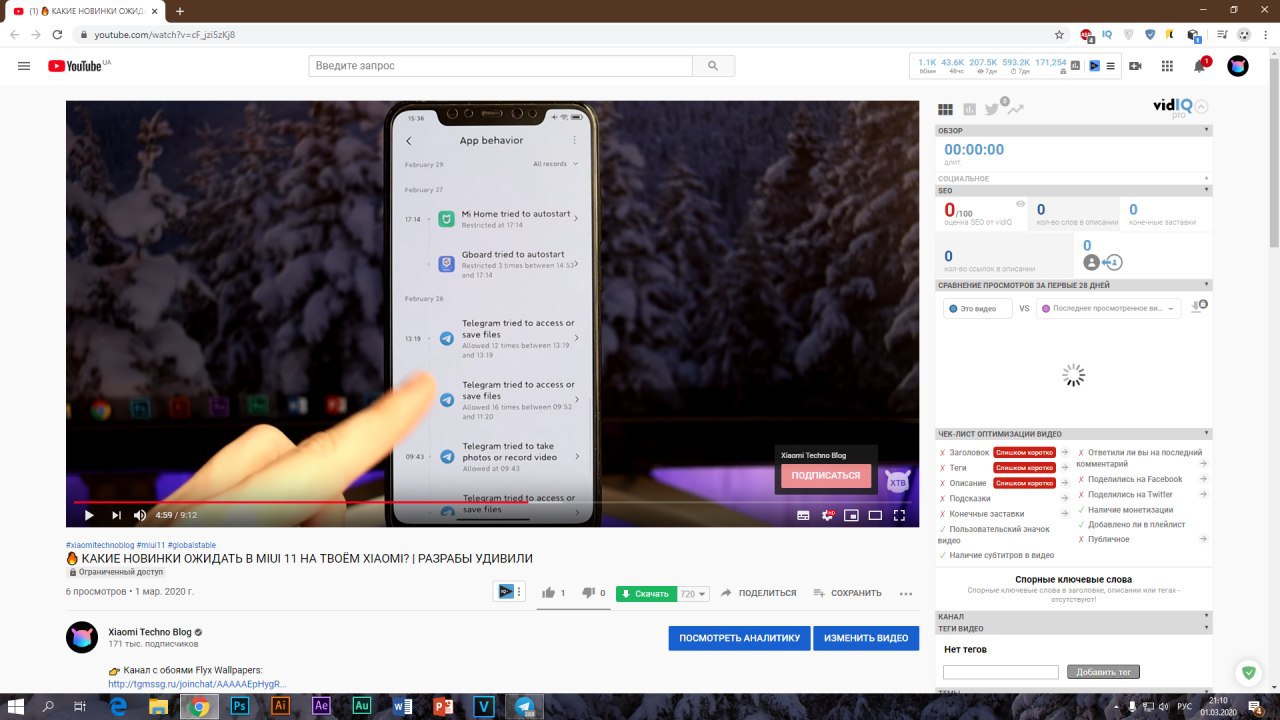Screen dimensions: 1280x720
Task: Click ПОДЕЛИТЬСЯ share option
Action: tap(758, 593)
